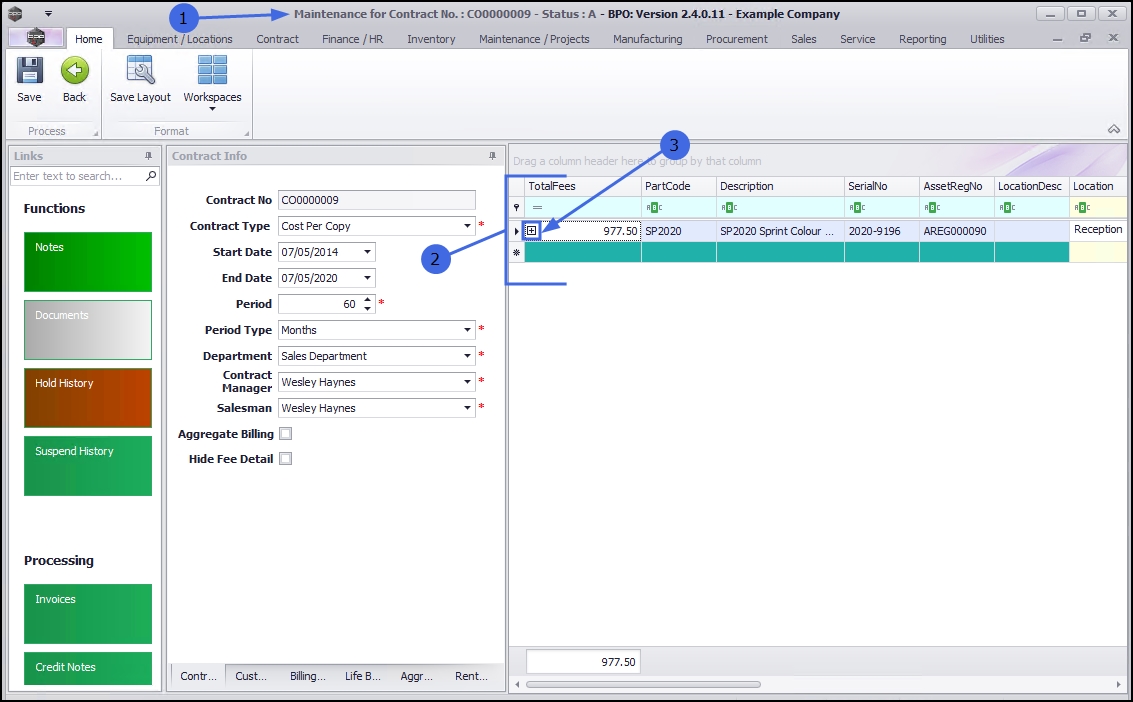Collapse the ribbon with the chevron arrow
The width and height of the screenshot is (1133, 702).
point(1113,129)
